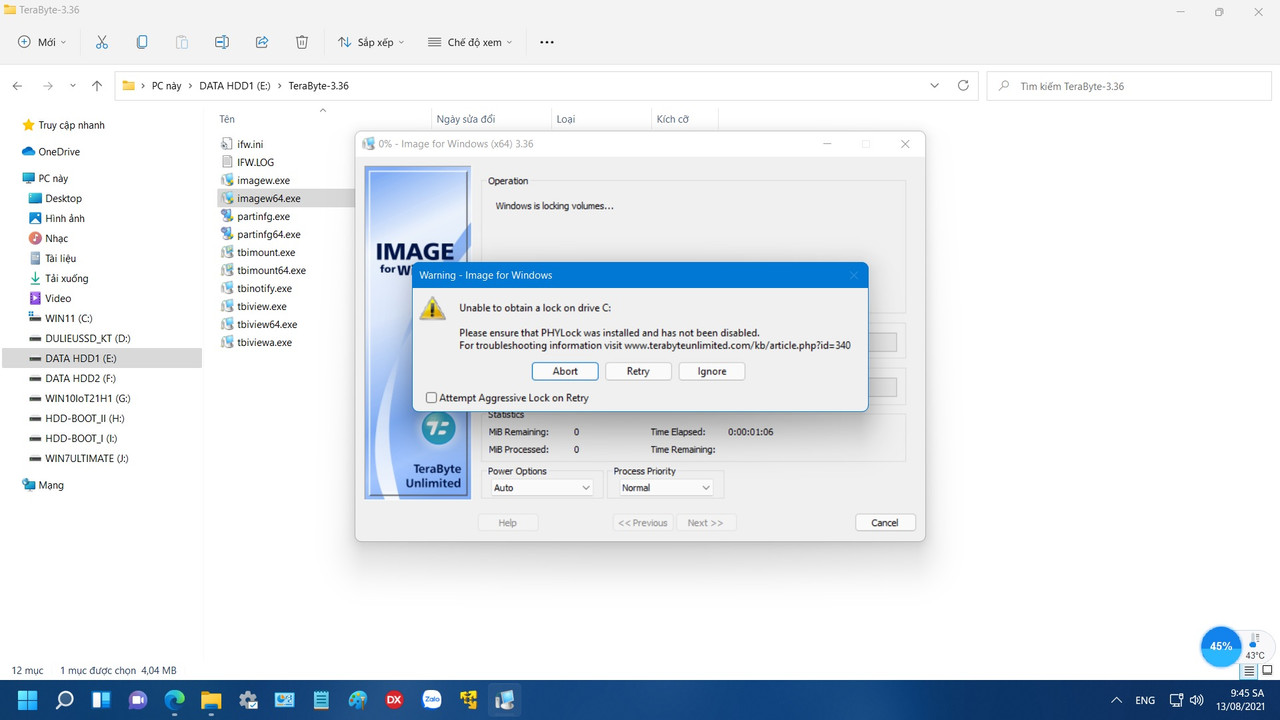
Task: Select the ifw.ini file
Action: (250, 144)
